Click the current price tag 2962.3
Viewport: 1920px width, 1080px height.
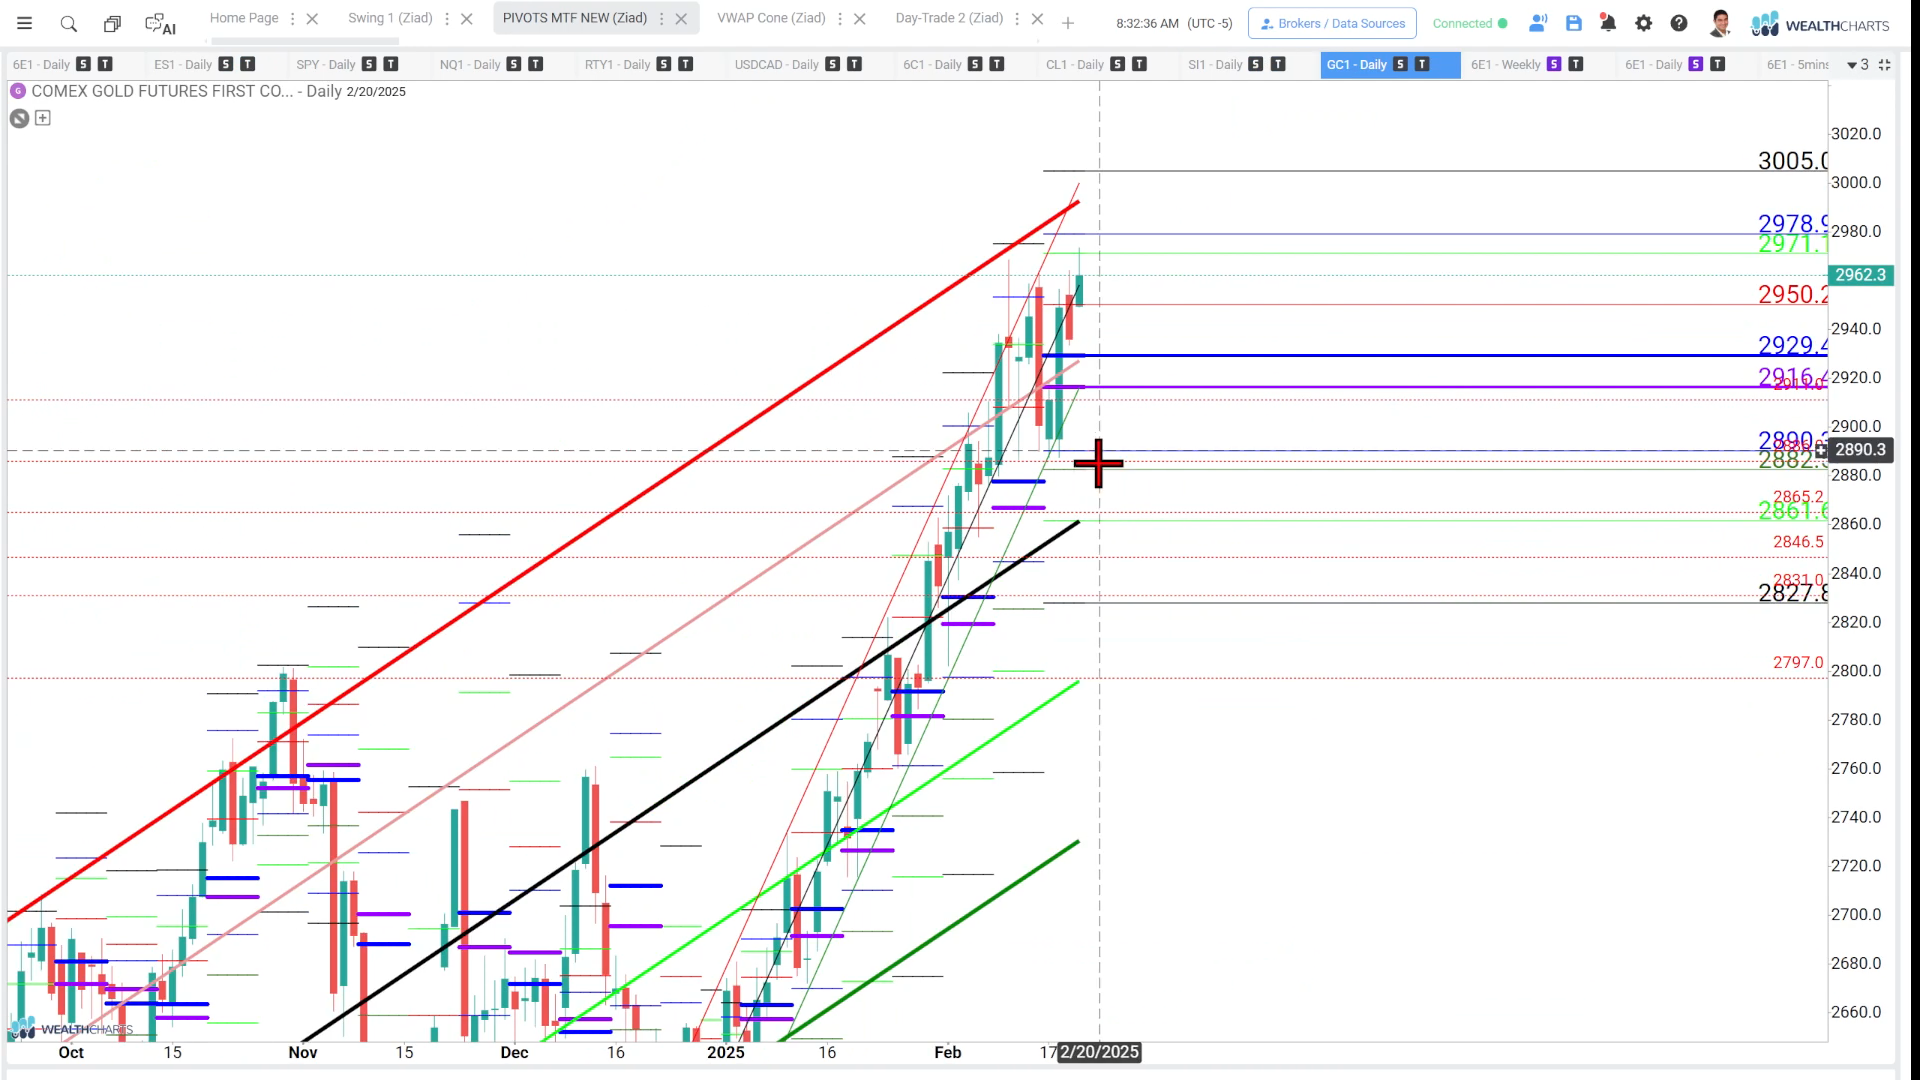pos(1860,275)
